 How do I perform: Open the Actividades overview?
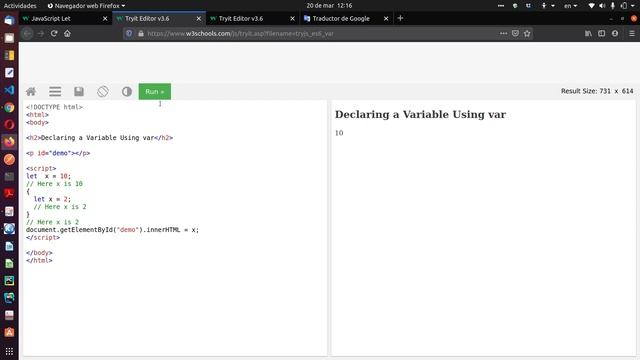coord(20,6)
